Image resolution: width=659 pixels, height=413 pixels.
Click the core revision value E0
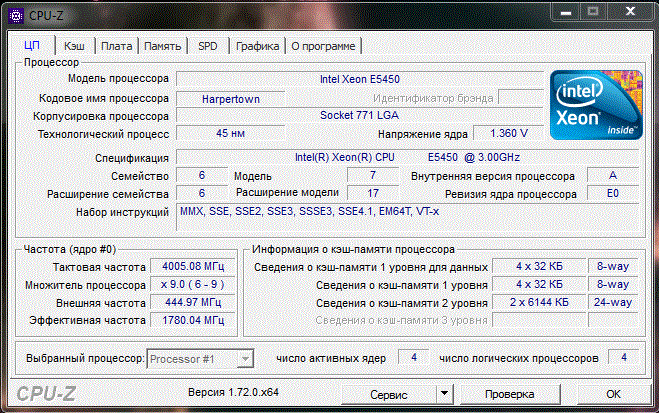click(x=613, y=193)
